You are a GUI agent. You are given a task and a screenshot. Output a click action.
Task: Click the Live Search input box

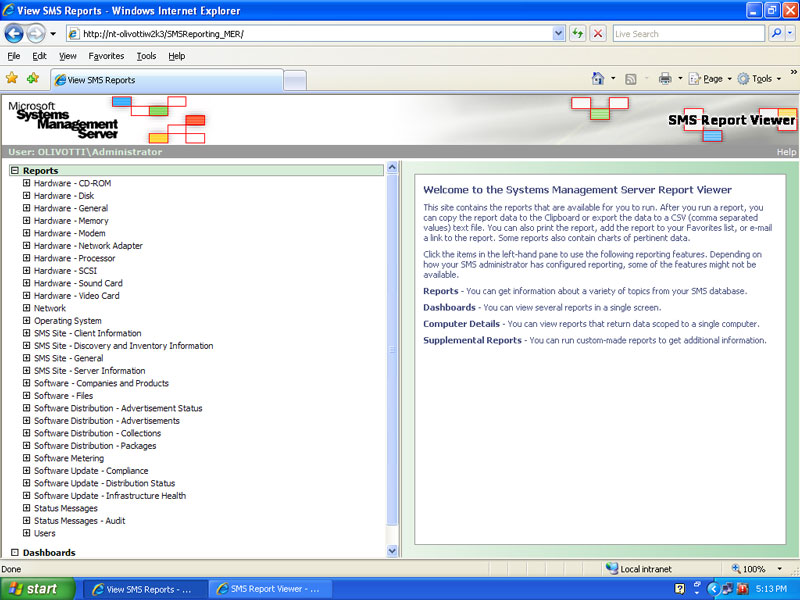(x=689, y=34)
